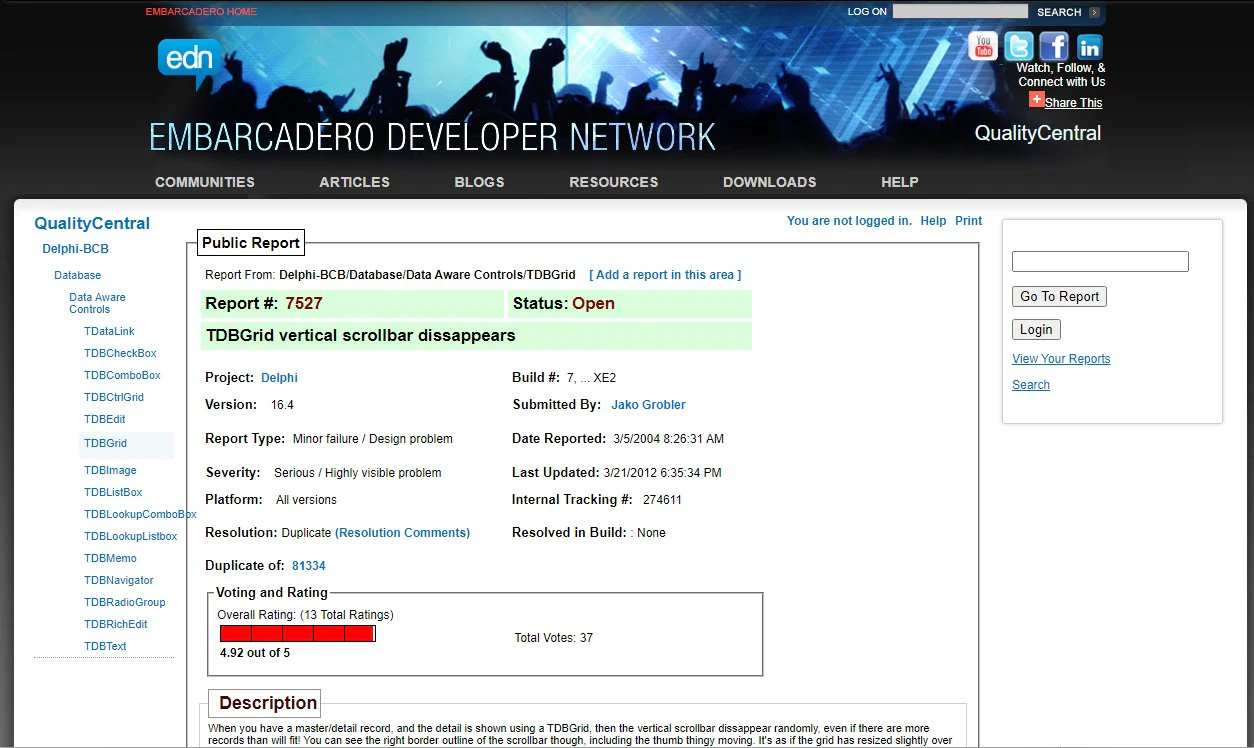This screenshot has height=748, width=1254.
Task: Select highlighted TDBGrid in the sidebar
Action: point(105,443)
